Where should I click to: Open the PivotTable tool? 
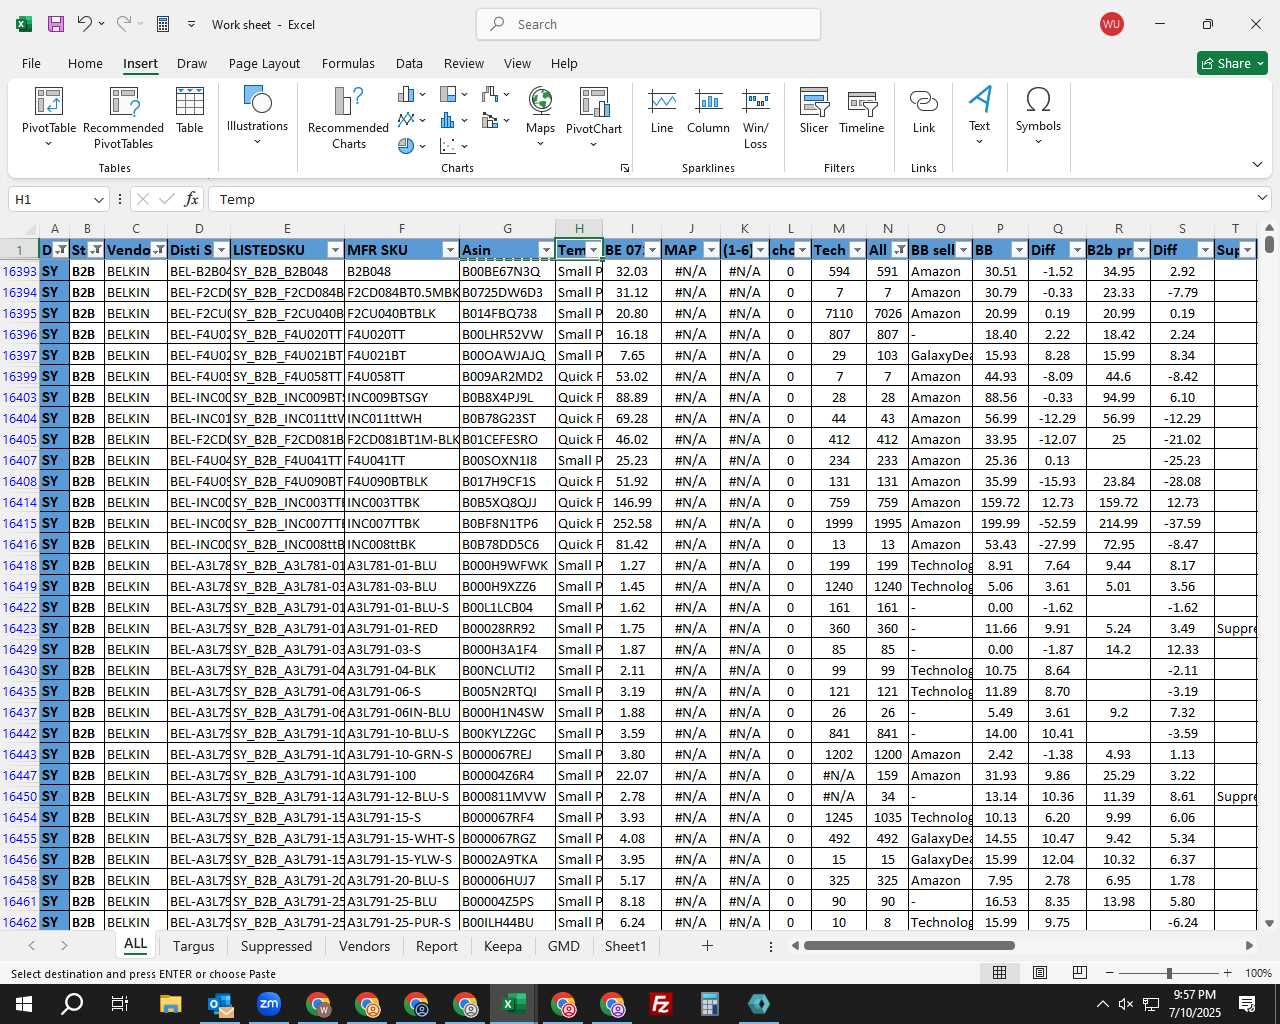49,117
